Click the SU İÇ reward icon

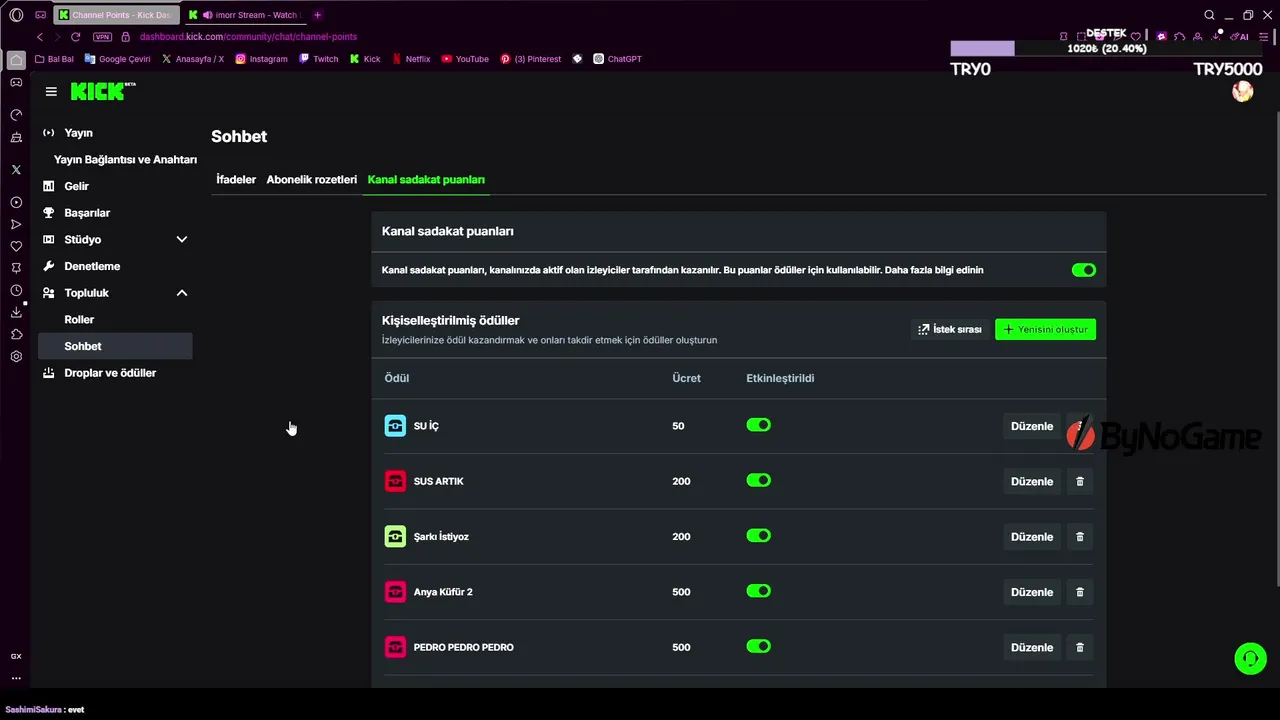click(395, 426)
